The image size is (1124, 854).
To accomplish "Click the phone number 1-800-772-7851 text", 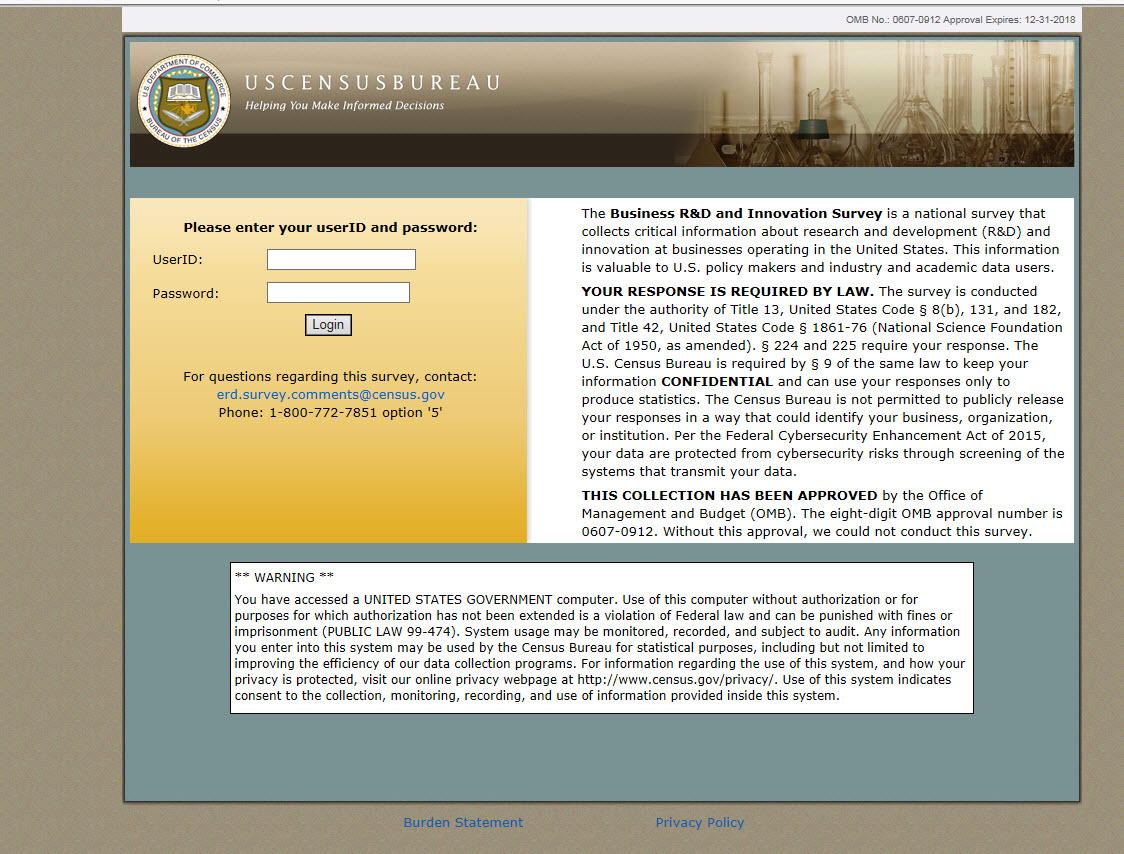I will click(323, 412).
